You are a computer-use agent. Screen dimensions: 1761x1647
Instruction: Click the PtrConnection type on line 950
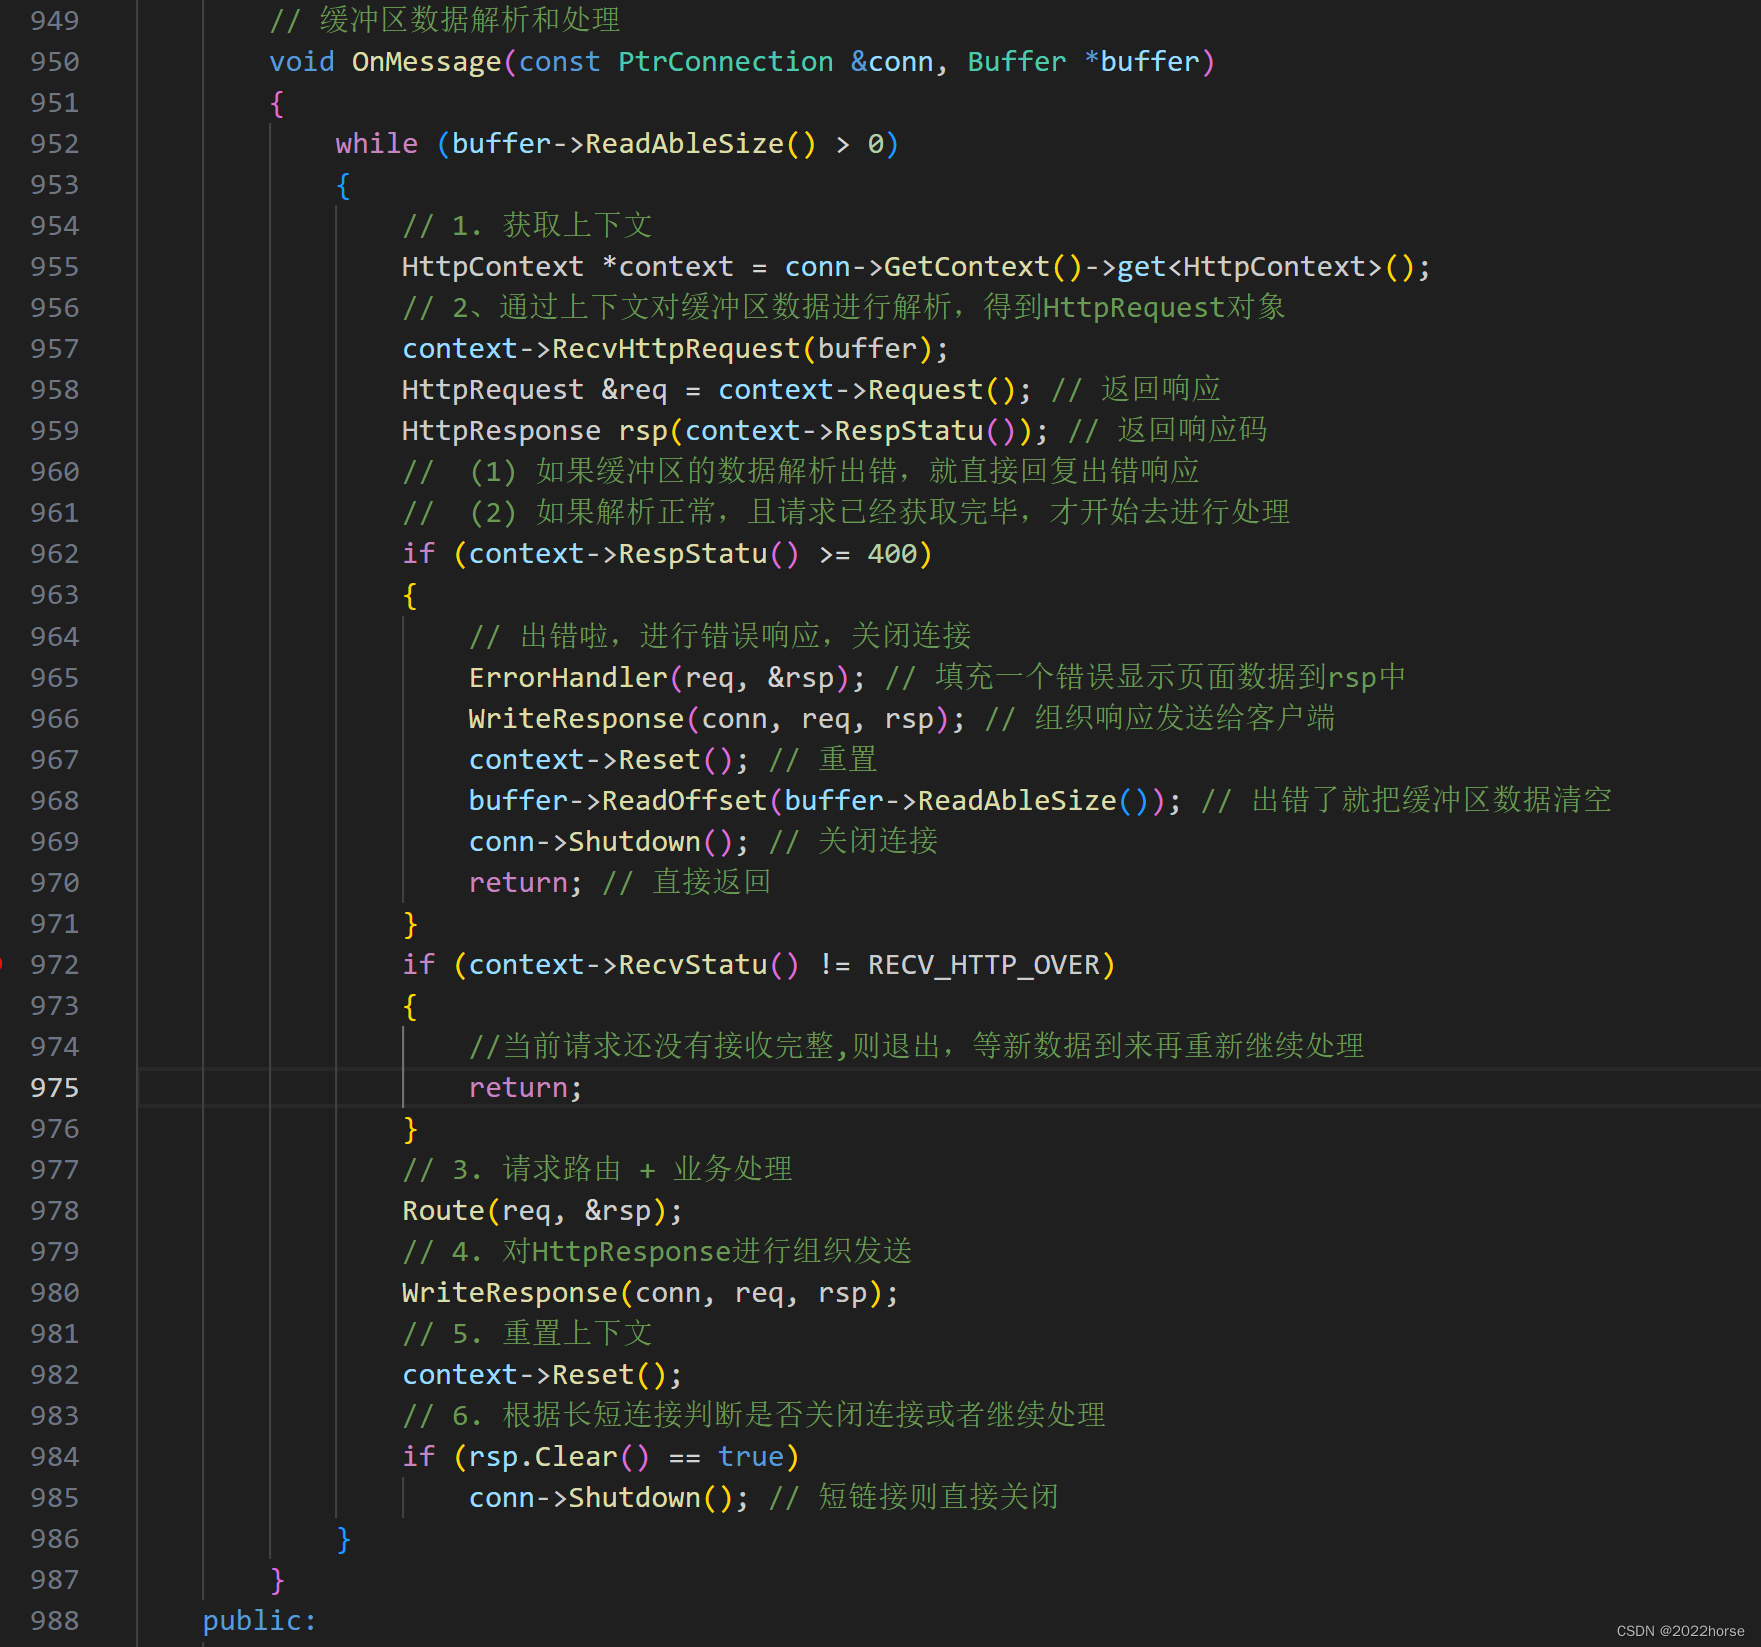pos(725,62)
